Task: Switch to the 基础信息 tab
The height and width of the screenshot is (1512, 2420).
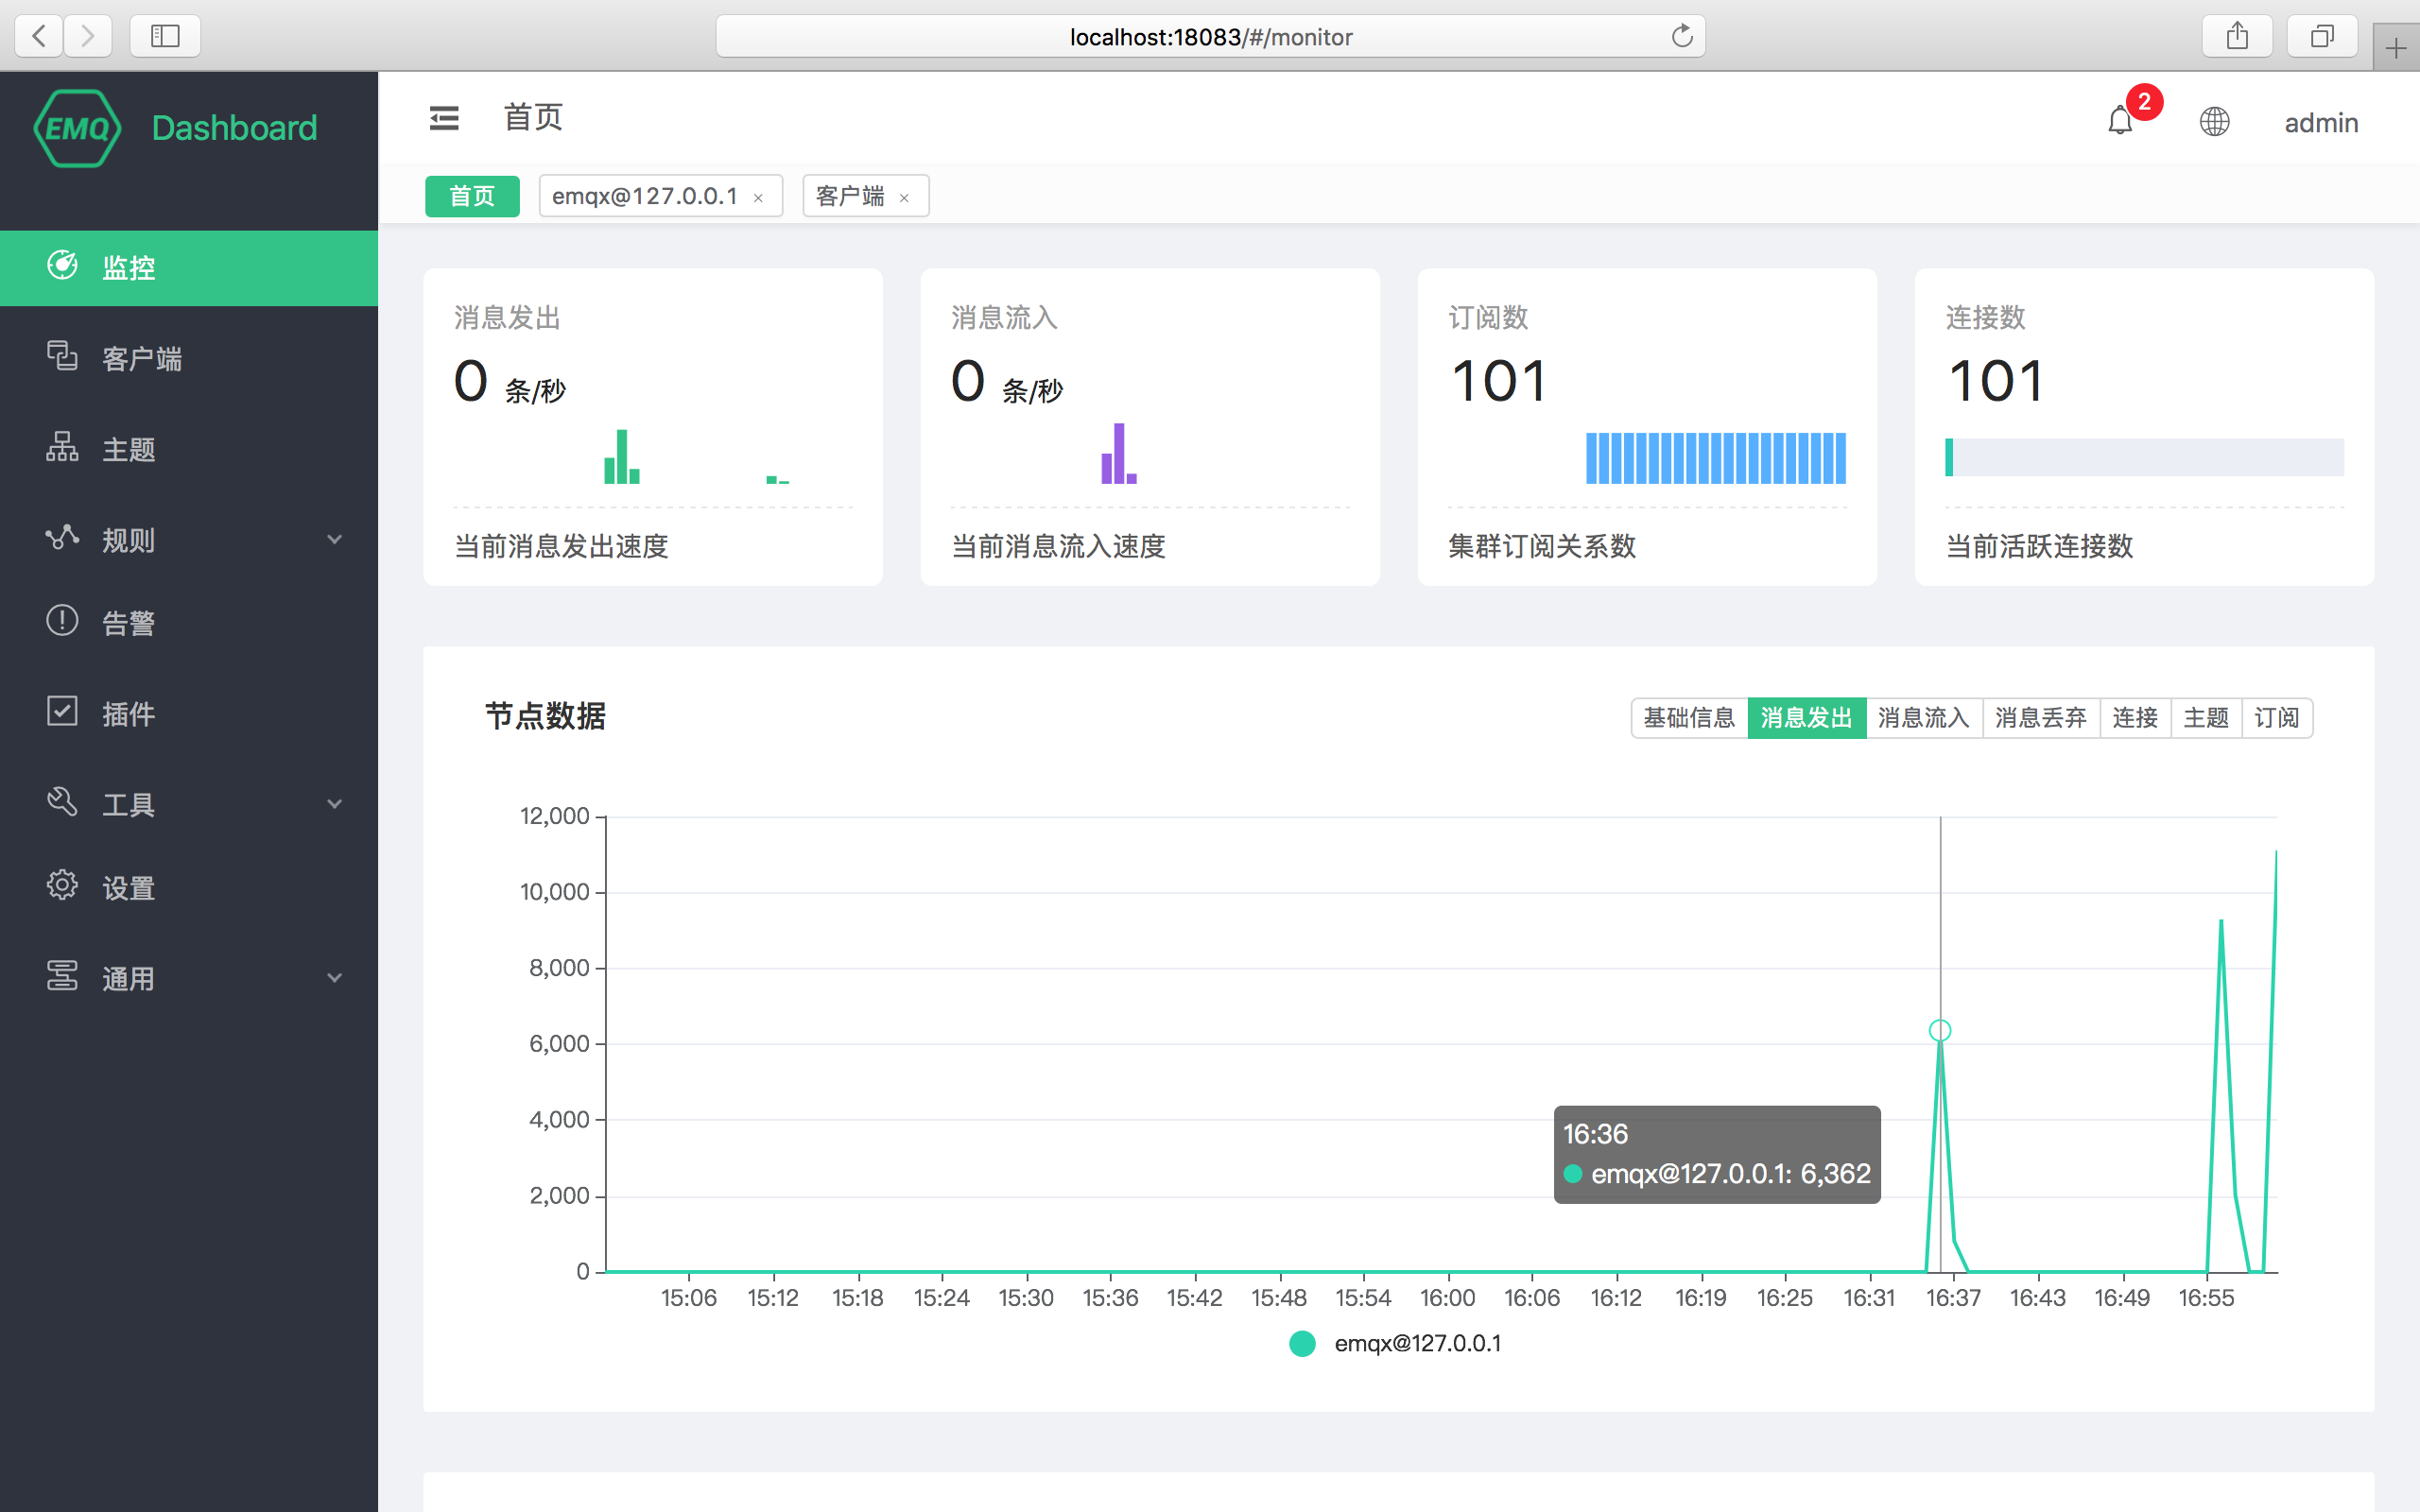Action: coord(1689,717)
